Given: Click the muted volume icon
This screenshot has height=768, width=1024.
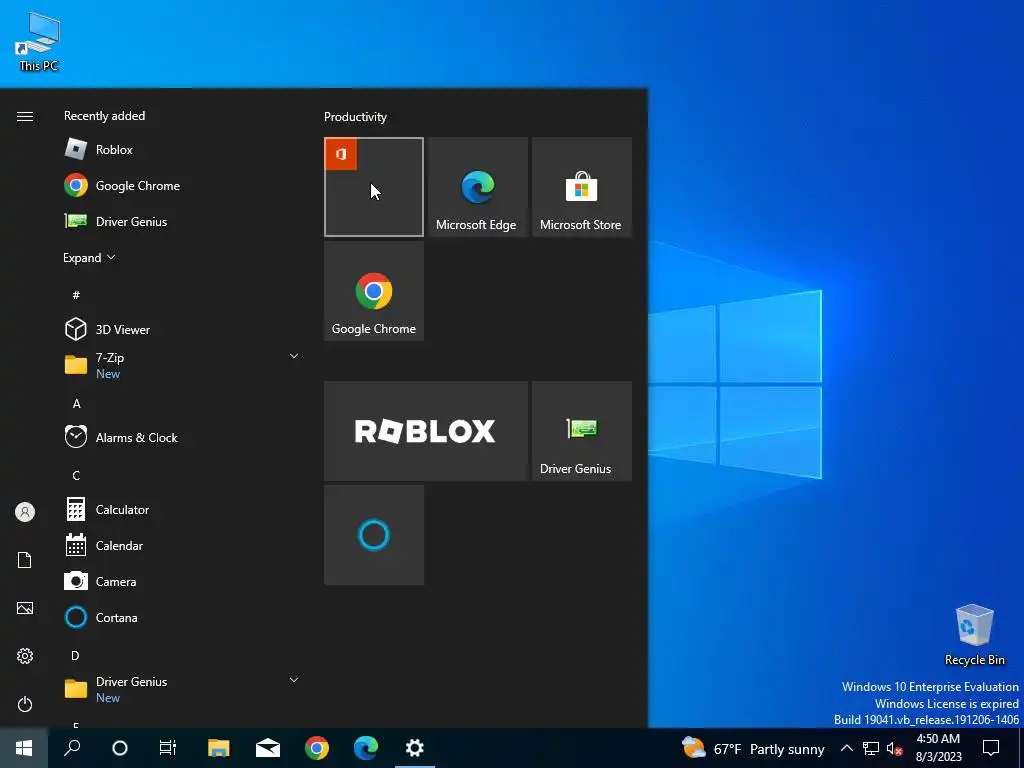Looking at the screenshot, I should [895, 748].
